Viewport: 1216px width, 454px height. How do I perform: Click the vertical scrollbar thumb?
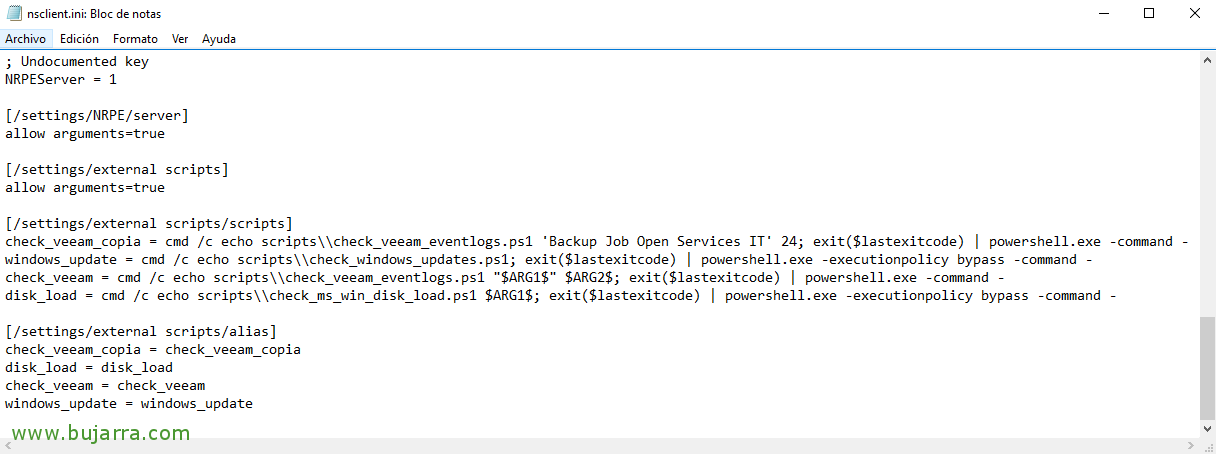tap(1207, 367)
